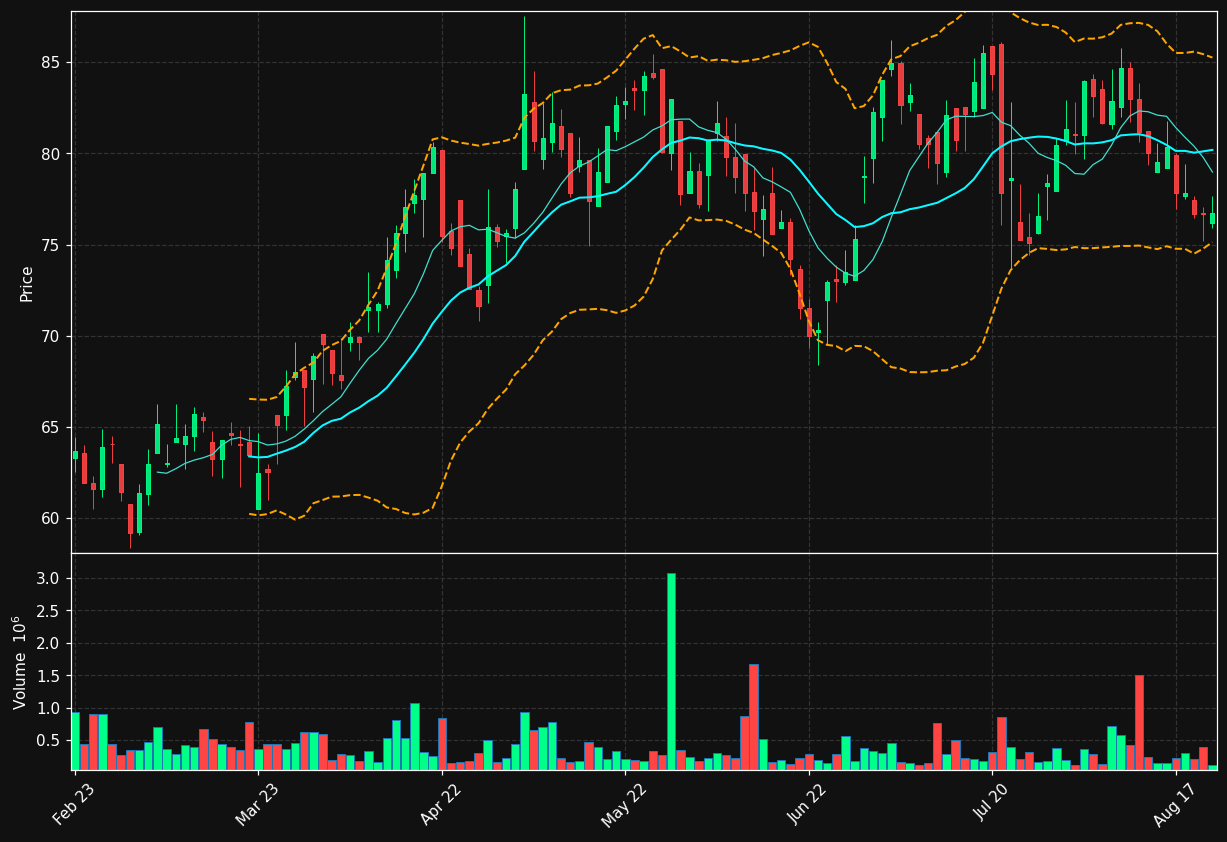Click the 'Price' y-axis title
The height and width of the screenshot is (842, 1227).
tap(27, 283)
